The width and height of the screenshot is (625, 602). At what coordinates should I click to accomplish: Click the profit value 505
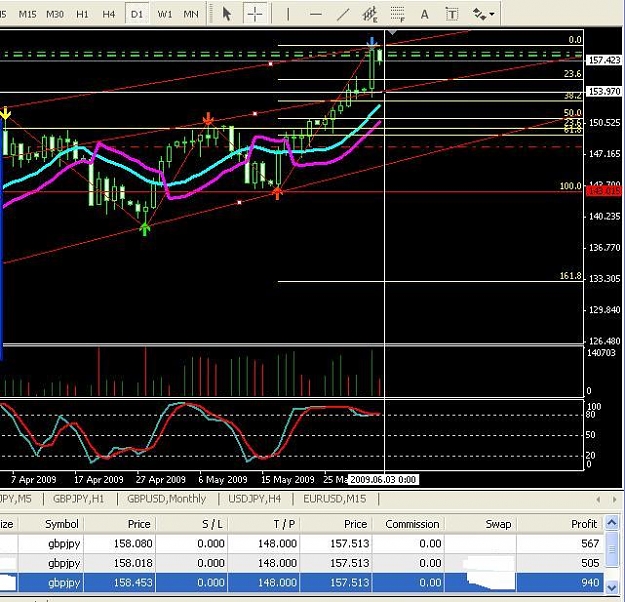[x=590, y=563]
